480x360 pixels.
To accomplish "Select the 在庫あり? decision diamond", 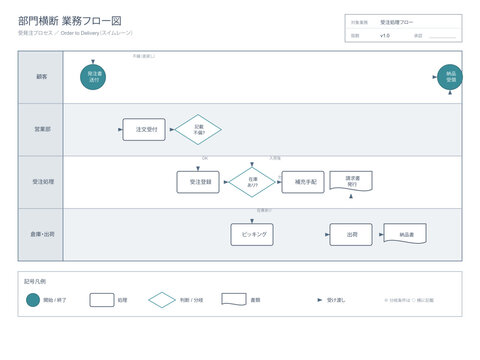I will pyautogui.click(x=252, y=182).
